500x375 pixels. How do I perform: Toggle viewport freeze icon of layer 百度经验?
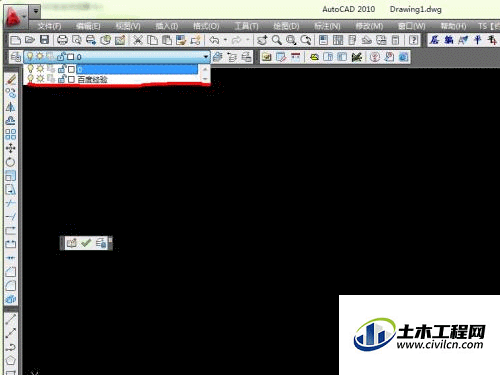point(51,79)
